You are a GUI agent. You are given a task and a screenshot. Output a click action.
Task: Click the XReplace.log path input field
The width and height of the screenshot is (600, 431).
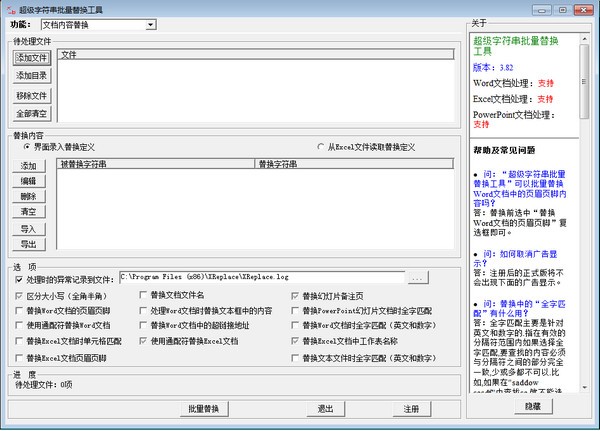tap(260, 277)
